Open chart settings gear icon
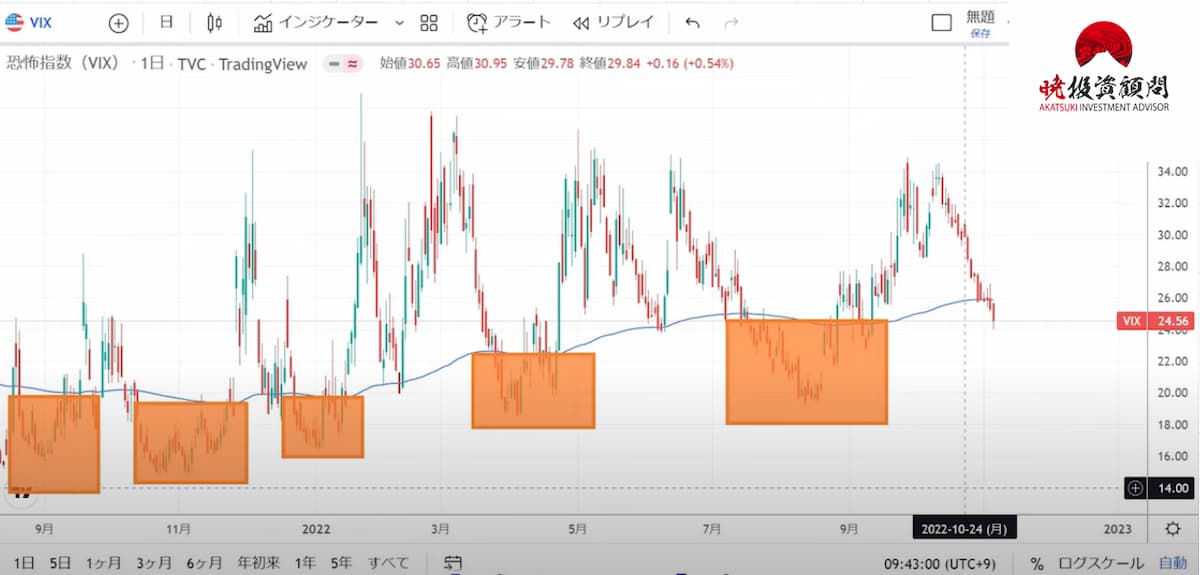The width and height of the screenshot is (1200, 575). tap(1172, 529)
